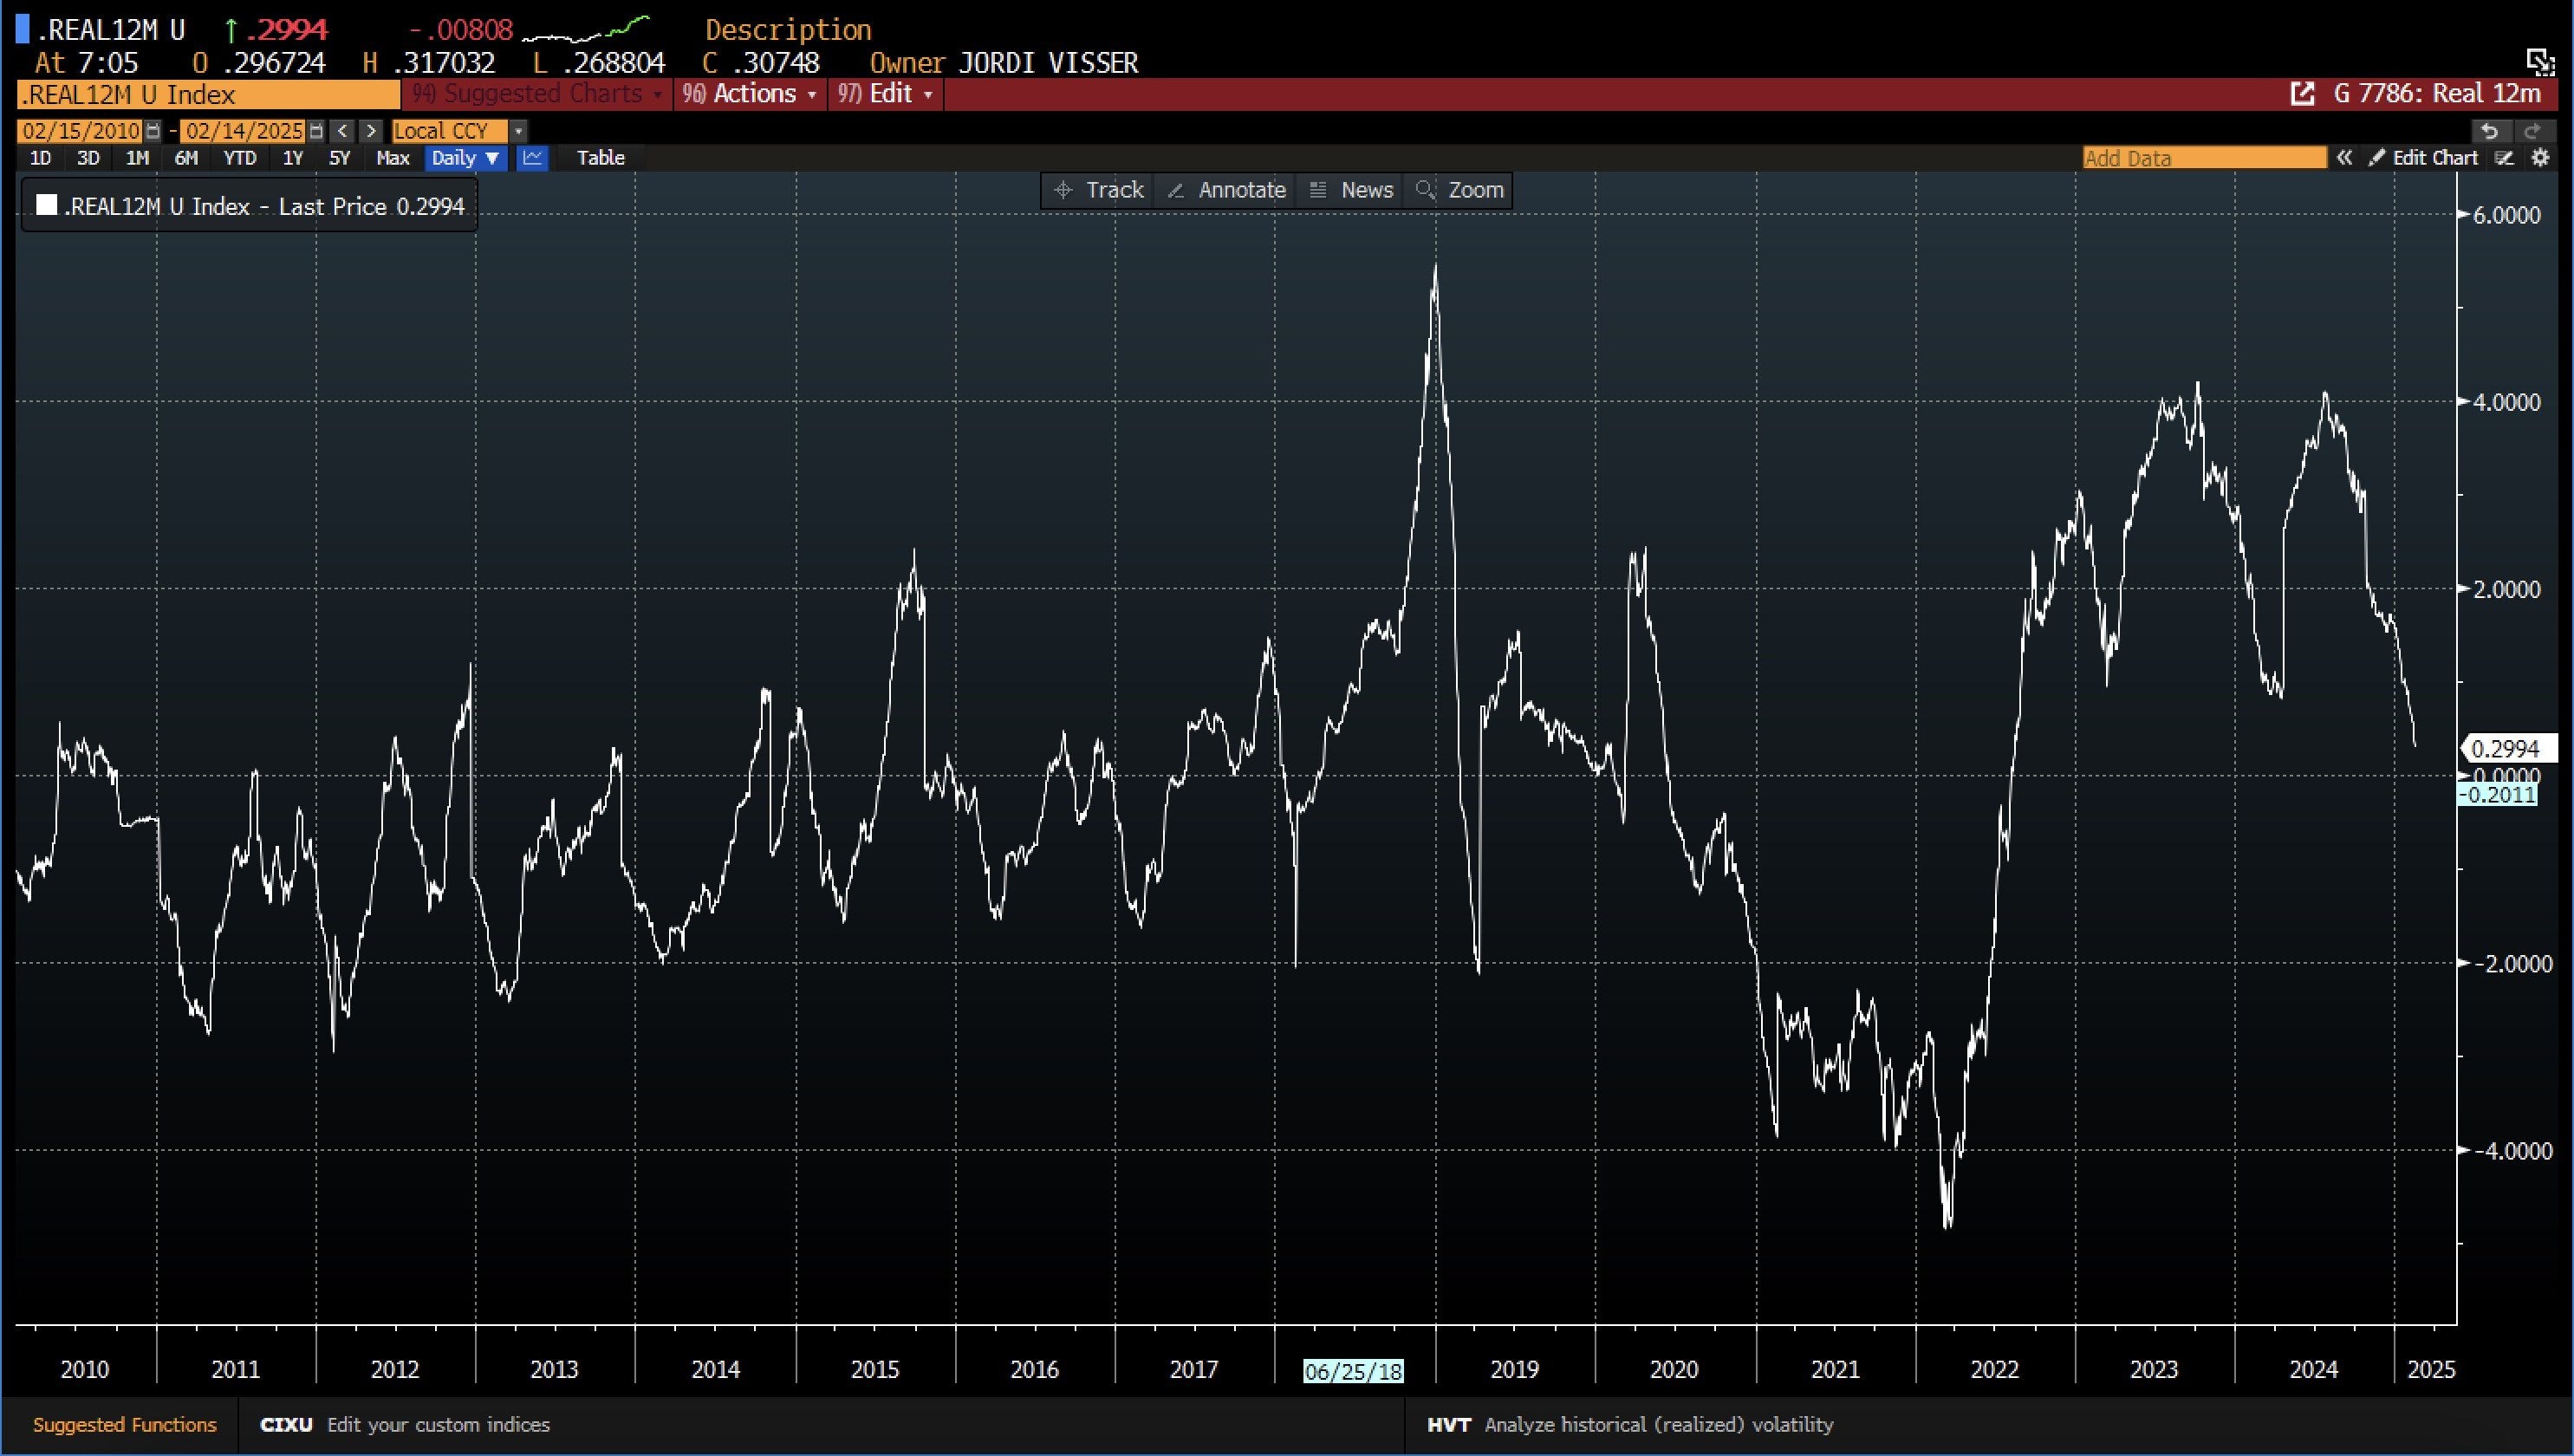This screenshot has width=2574, height=1456.
Task: Open end date calendar picker
Action: 316,131
